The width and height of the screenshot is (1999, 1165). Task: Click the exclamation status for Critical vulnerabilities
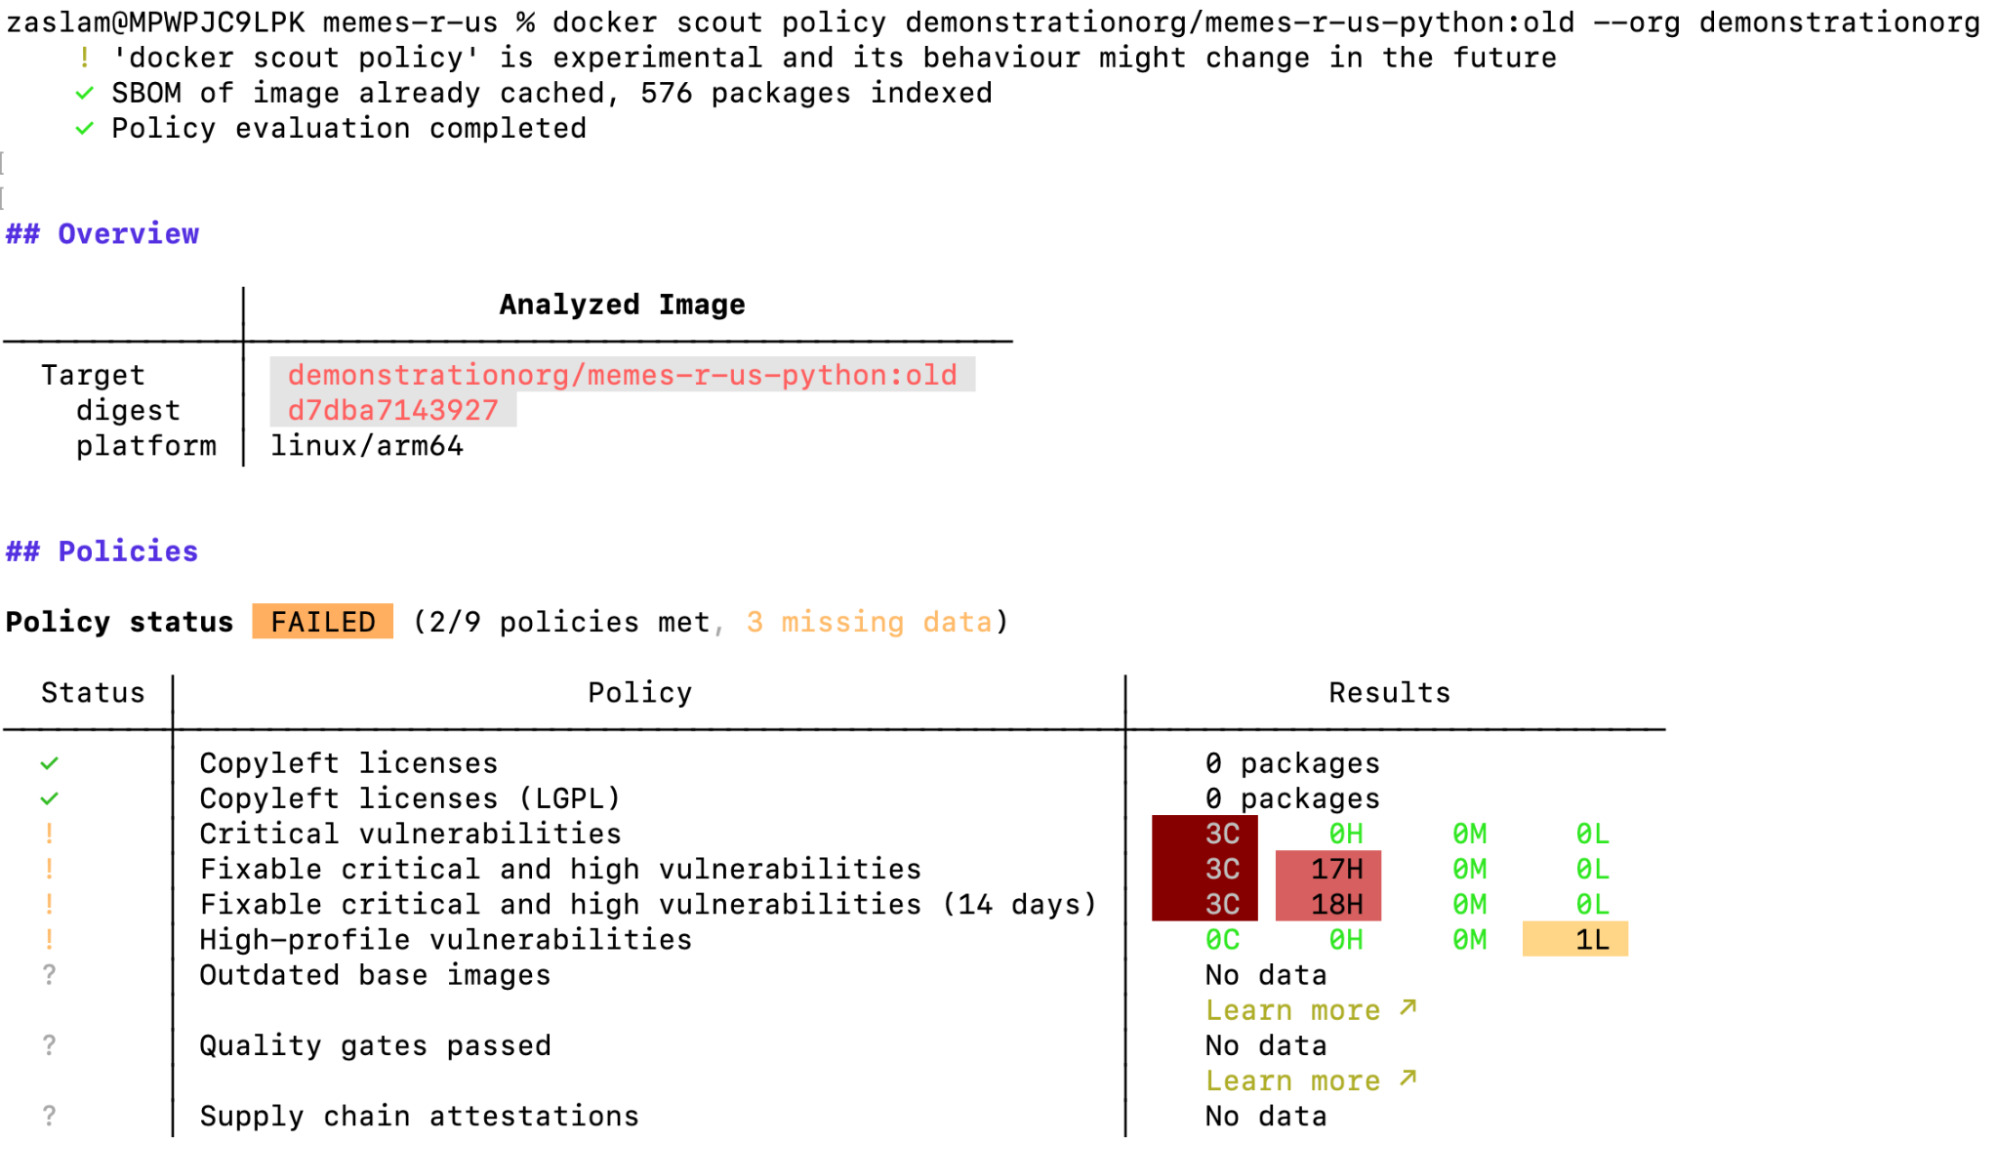tap(49, 834)
